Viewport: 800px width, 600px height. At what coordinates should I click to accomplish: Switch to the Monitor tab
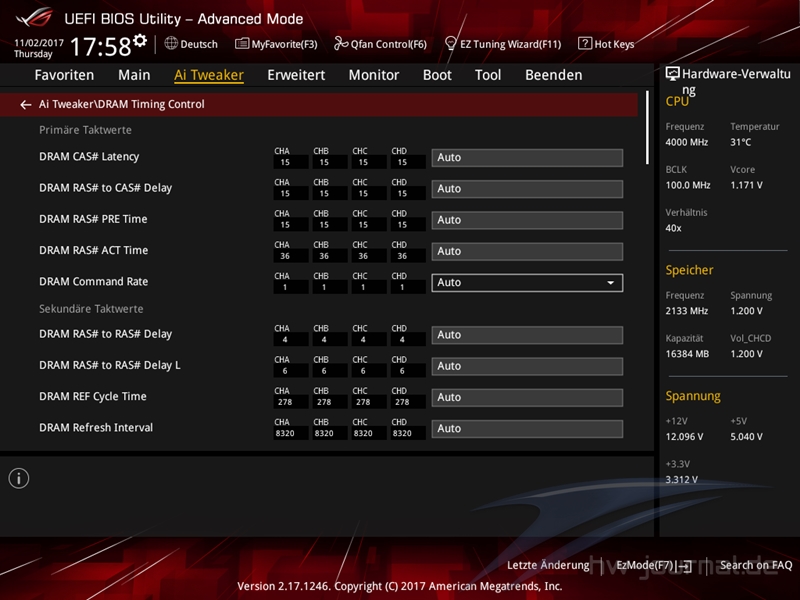374,75
